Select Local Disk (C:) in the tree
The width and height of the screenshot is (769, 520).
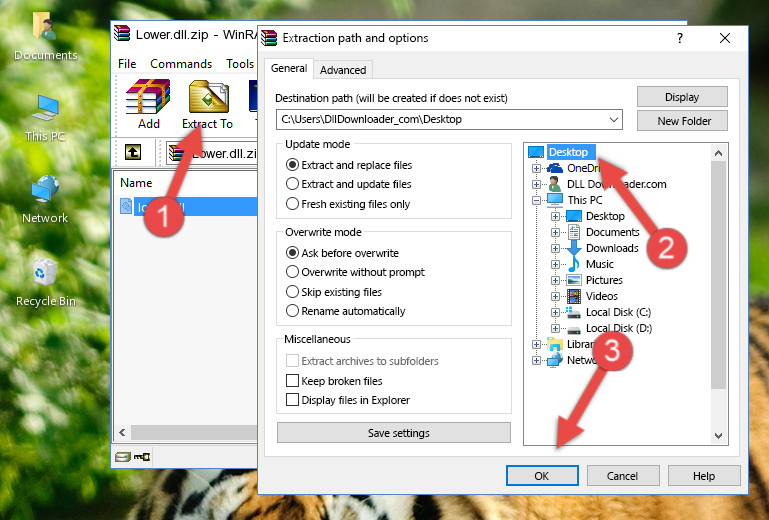(618, 312)
